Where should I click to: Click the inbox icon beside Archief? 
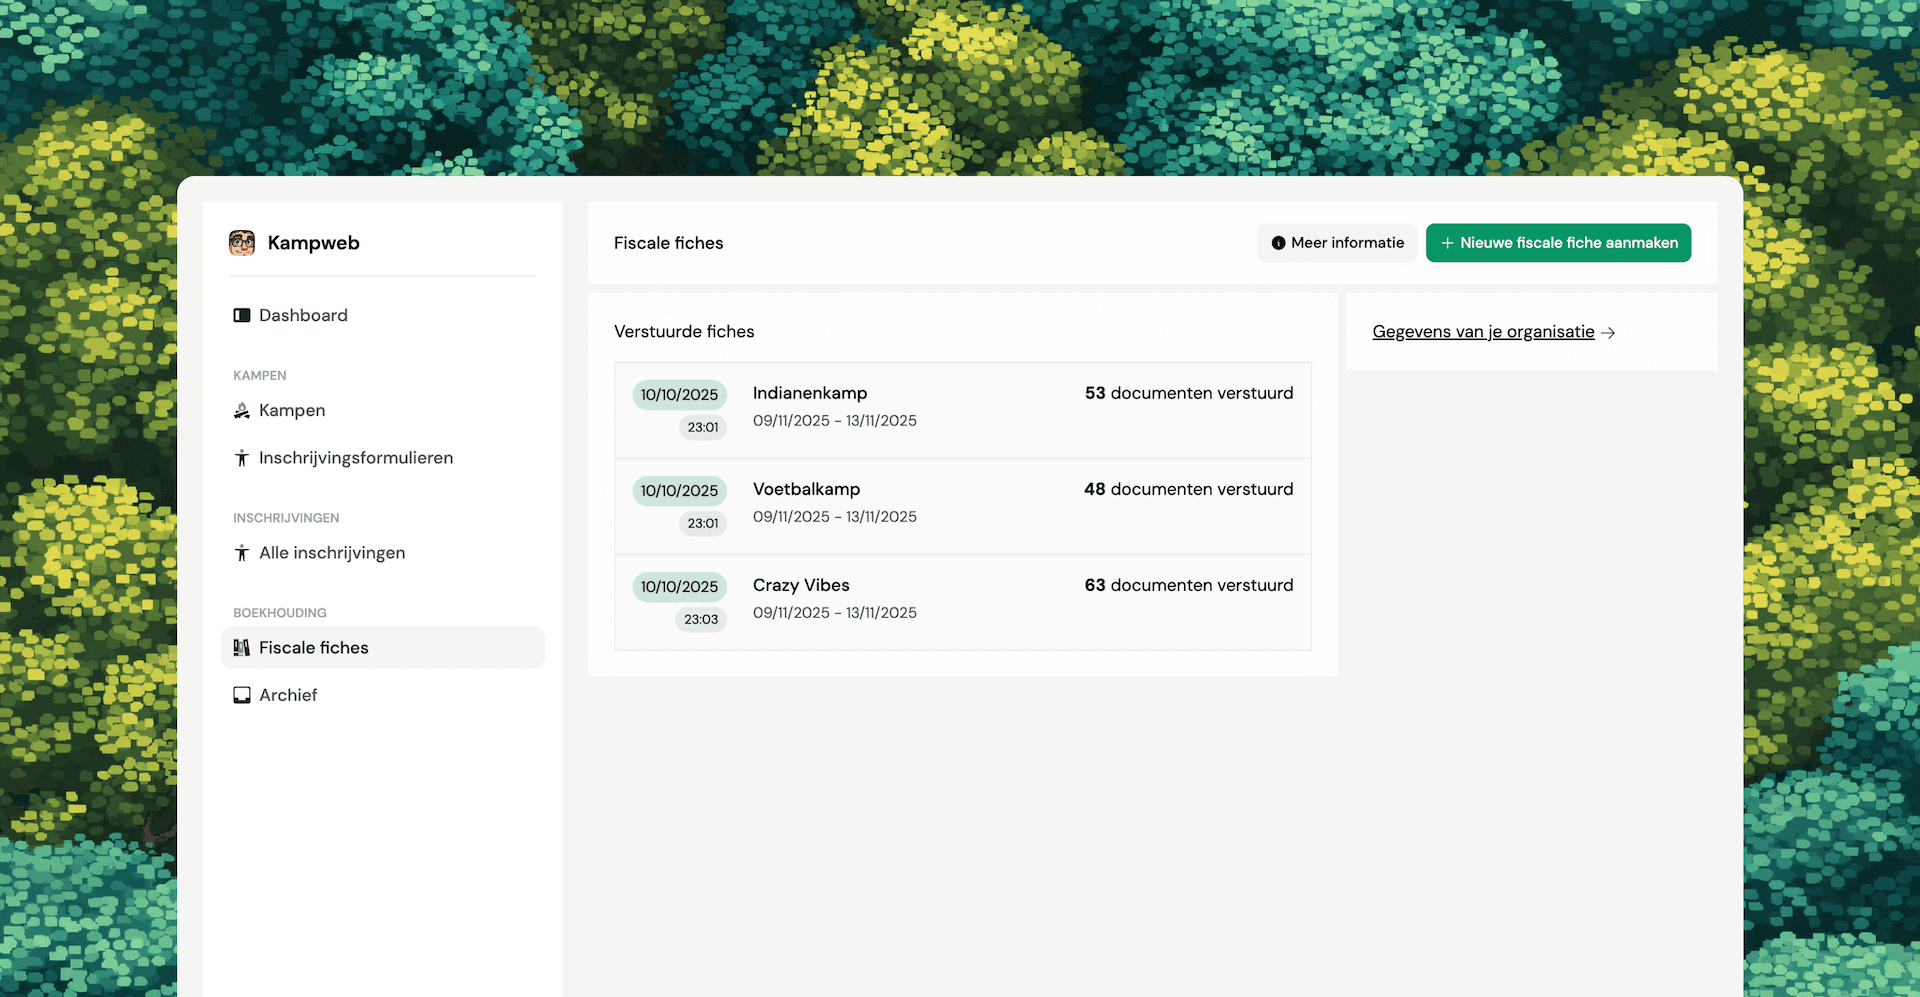pyautogui.click(x=242, y=695)
